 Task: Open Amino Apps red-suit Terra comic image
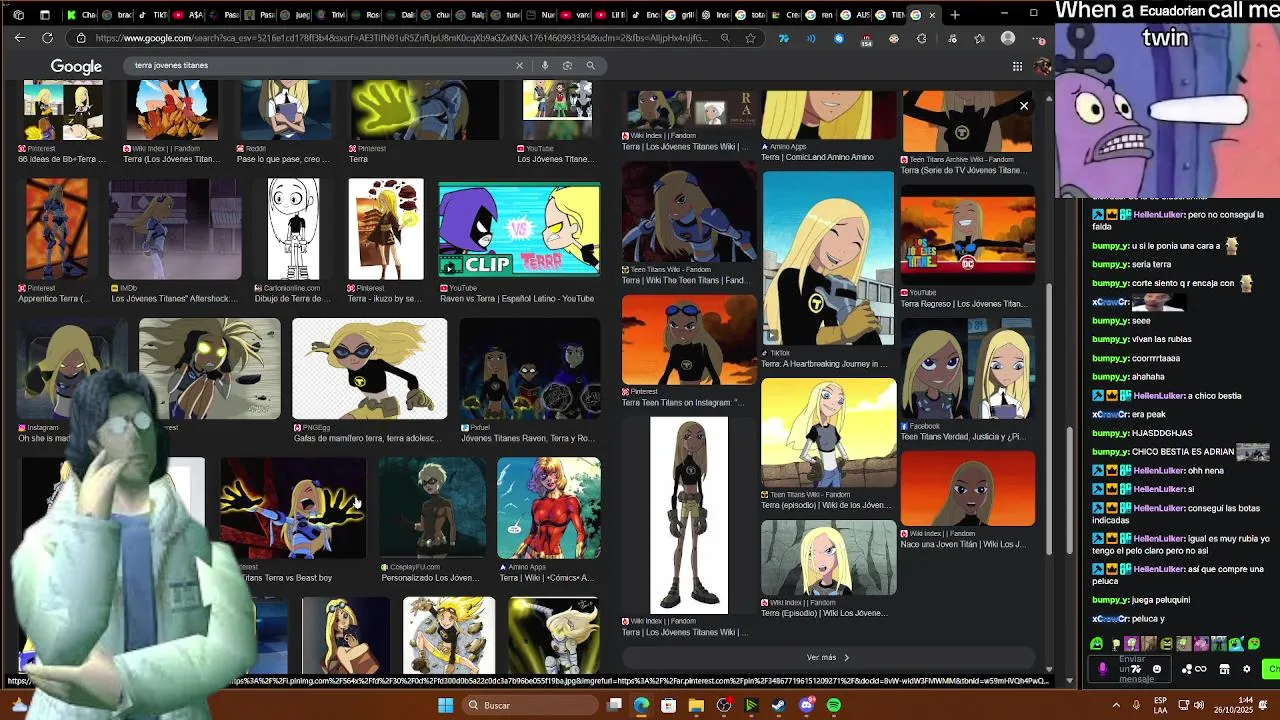tap(548, 508)
